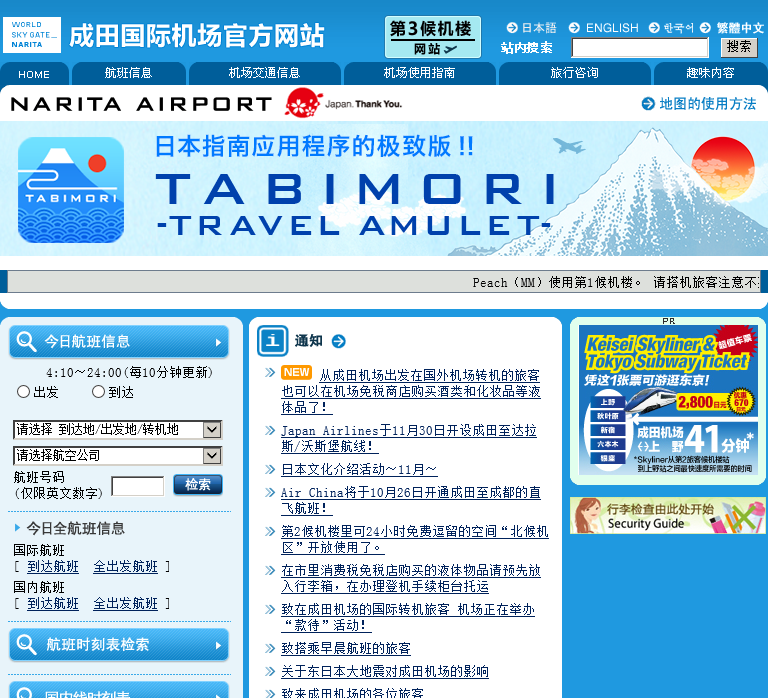Open the 国际转机旅客 款待活动 notice
Image resolution: width=768 pixels, height=698 pixels.
click(408, 617)
